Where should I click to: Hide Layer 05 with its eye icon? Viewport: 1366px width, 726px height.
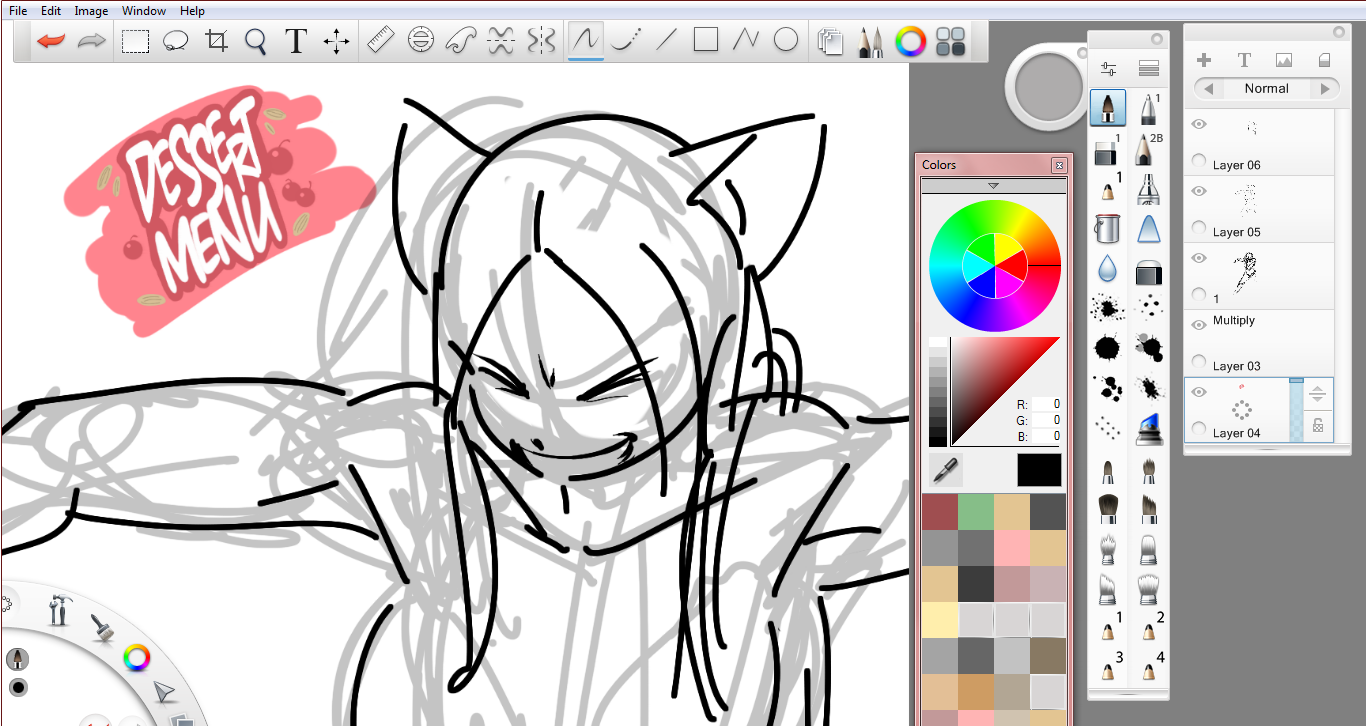point(1199,191)
